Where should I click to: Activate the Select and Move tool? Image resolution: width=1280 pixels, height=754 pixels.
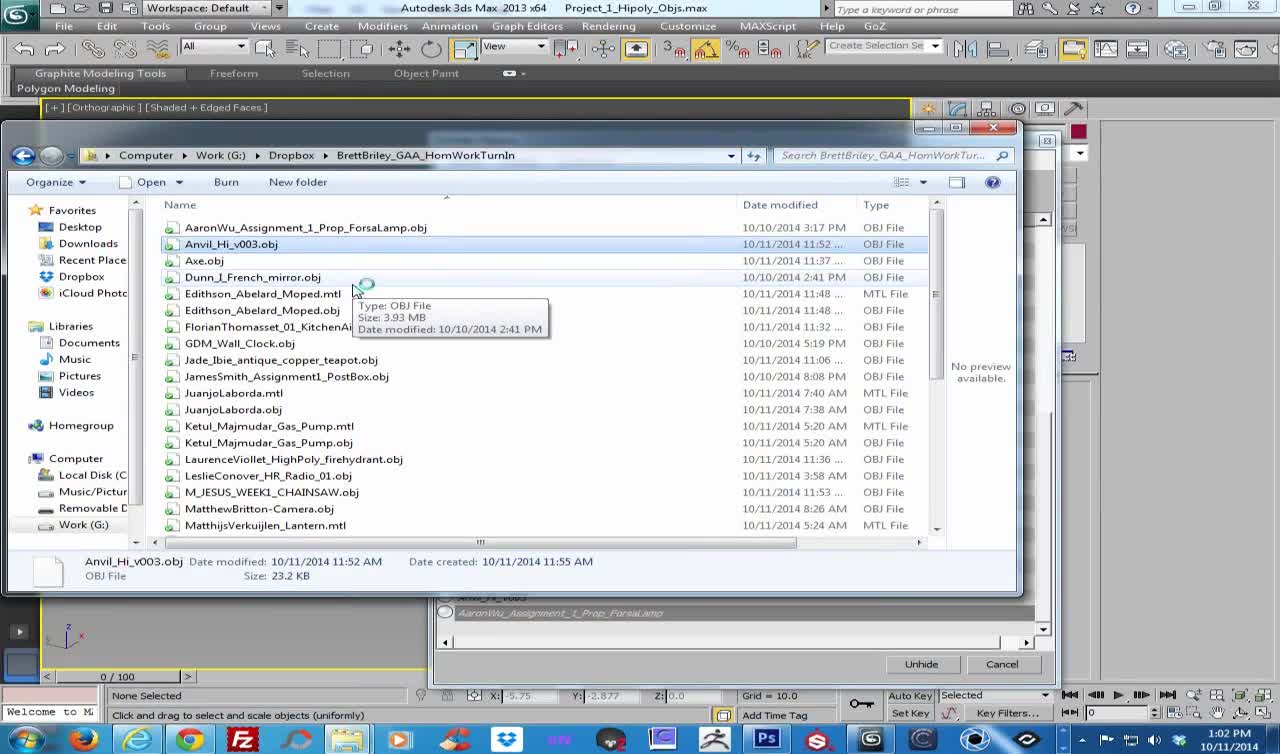[399, 48]
